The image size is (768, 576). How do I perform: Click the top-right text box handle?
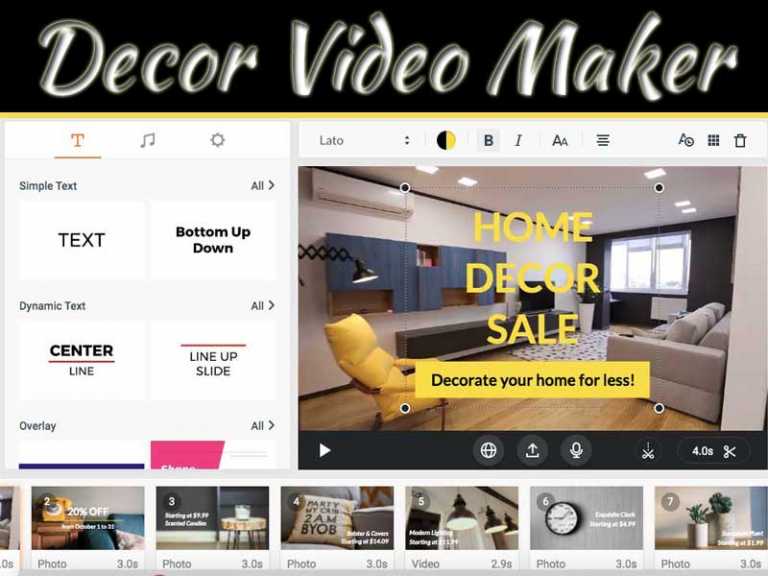[x=659, y=188]
